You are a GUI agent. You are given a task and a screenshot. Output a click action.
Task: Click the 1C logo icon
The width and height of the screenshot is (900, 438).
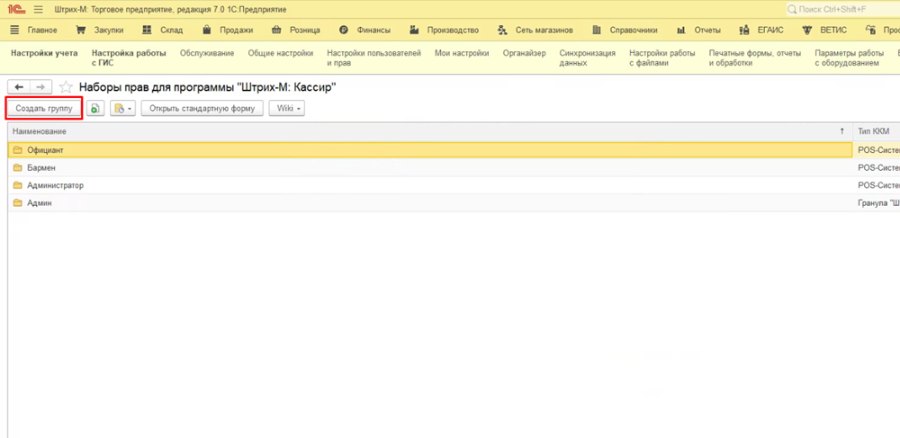coord(16,9)
